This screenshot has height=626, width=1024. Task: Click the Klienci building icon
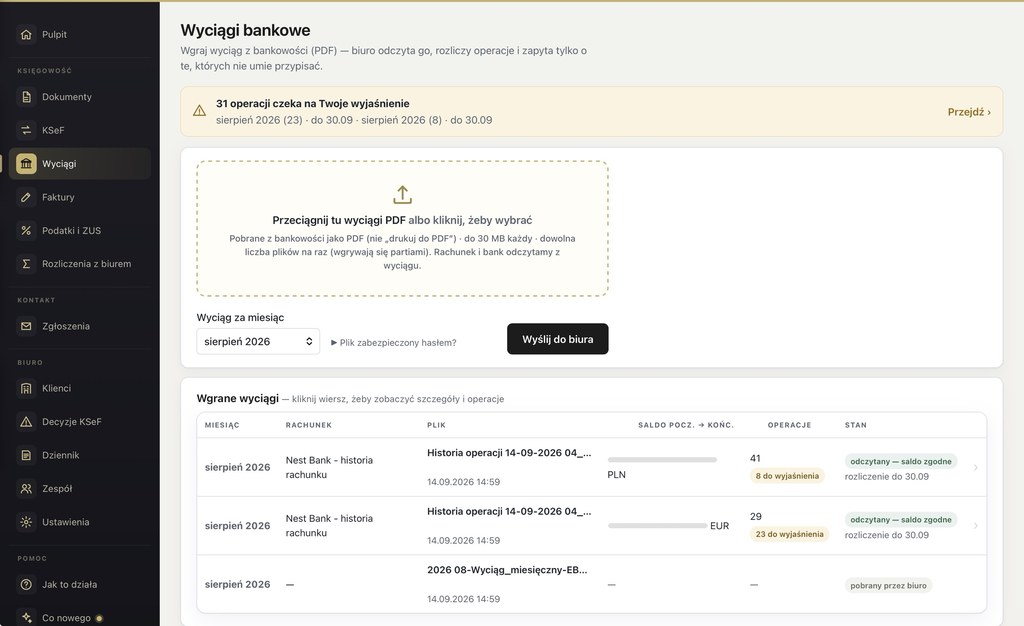(26, 388)
